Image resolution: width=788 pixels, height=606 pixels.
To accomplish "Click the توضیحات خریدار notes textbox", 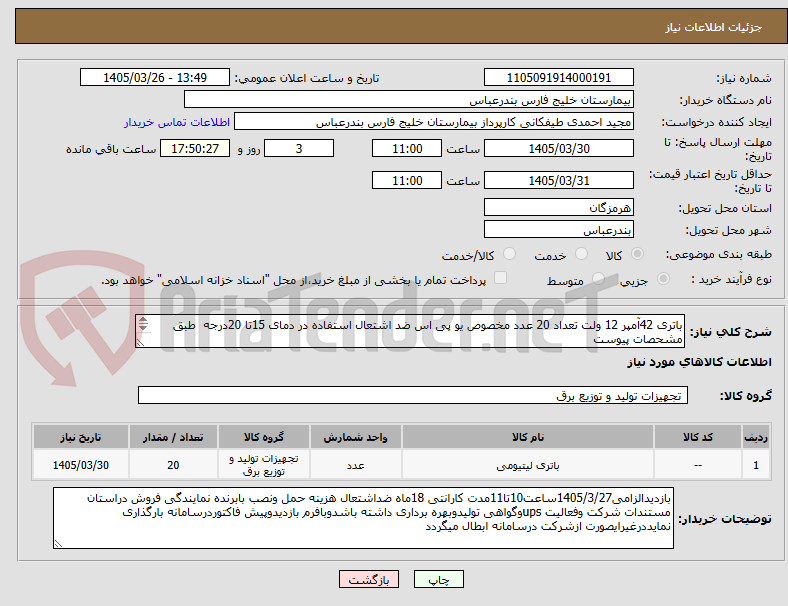I will (x=363, y=518).
